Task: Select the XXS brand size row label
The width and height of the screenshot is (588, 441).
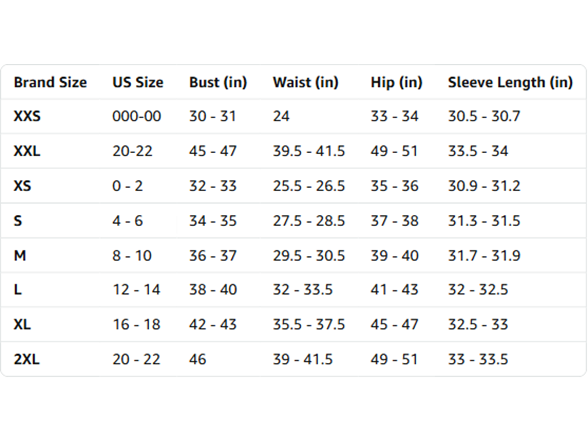Action: point(27,116)
